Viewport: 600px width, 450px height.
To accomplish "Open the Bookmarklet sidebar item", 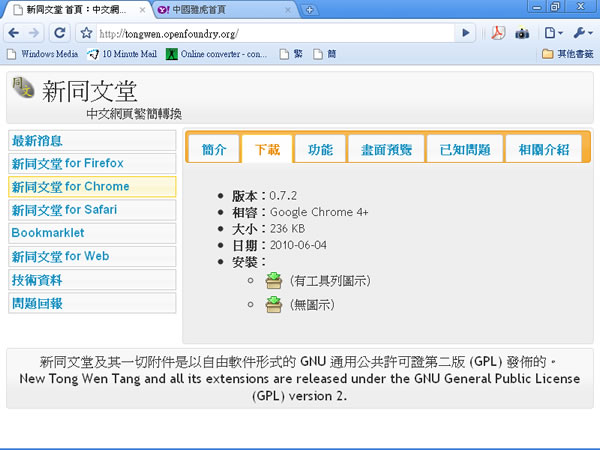I will point(92,233).
